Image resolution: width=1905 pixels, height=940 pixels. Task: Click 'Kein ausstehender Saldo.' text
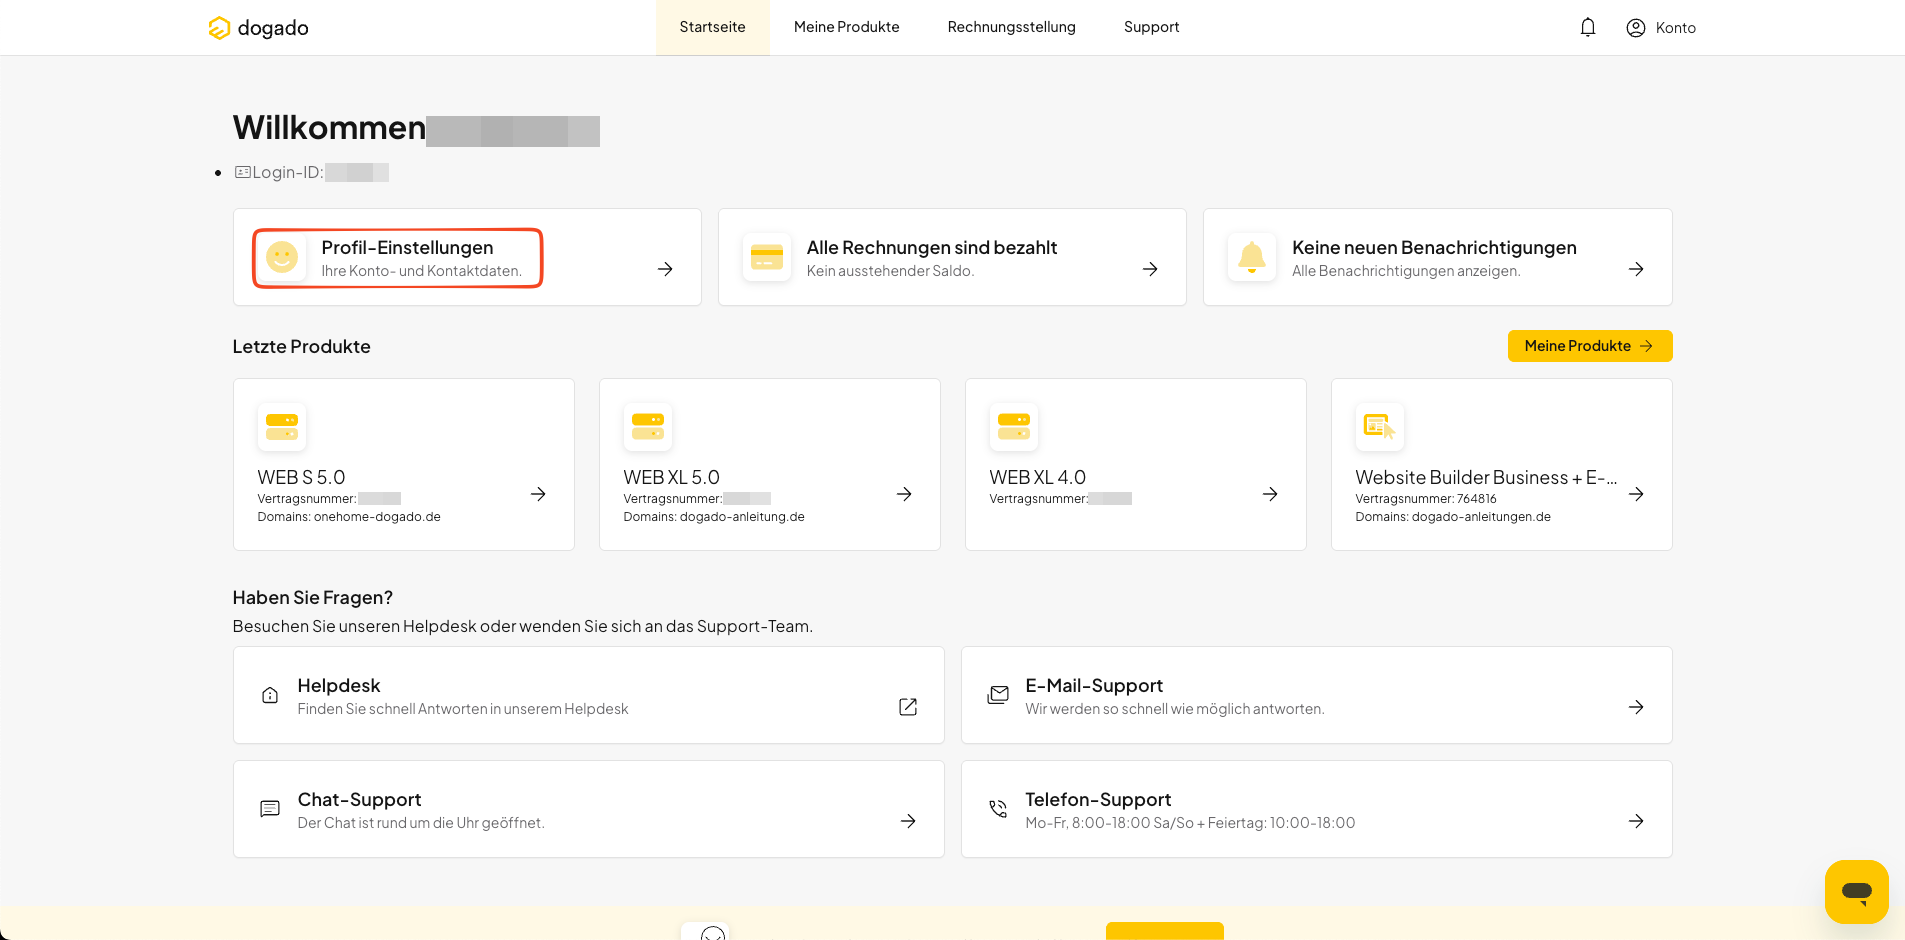pyautogui.click(x=890, y=271)
